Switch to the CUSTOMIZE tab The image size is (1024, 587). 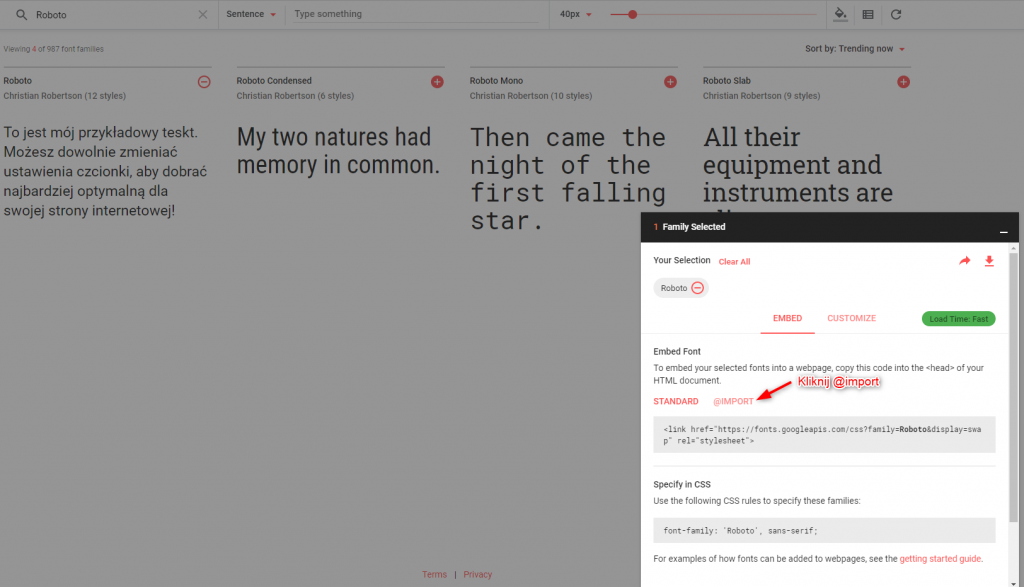pos(851,318)
